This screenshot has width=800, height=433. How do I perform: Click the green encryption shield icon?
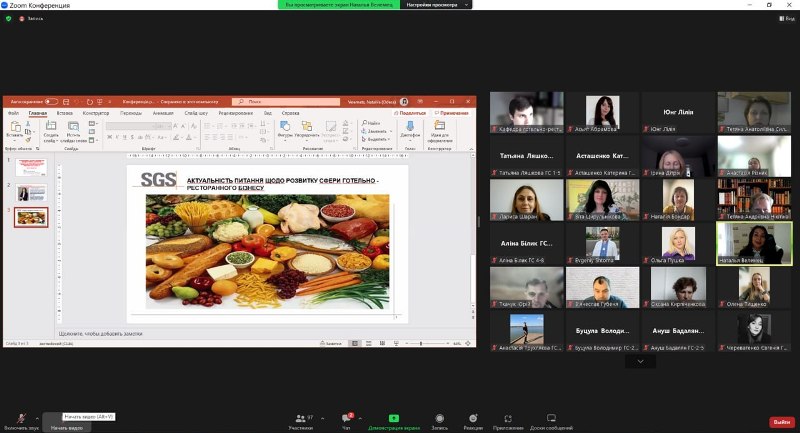coord(9,18)
